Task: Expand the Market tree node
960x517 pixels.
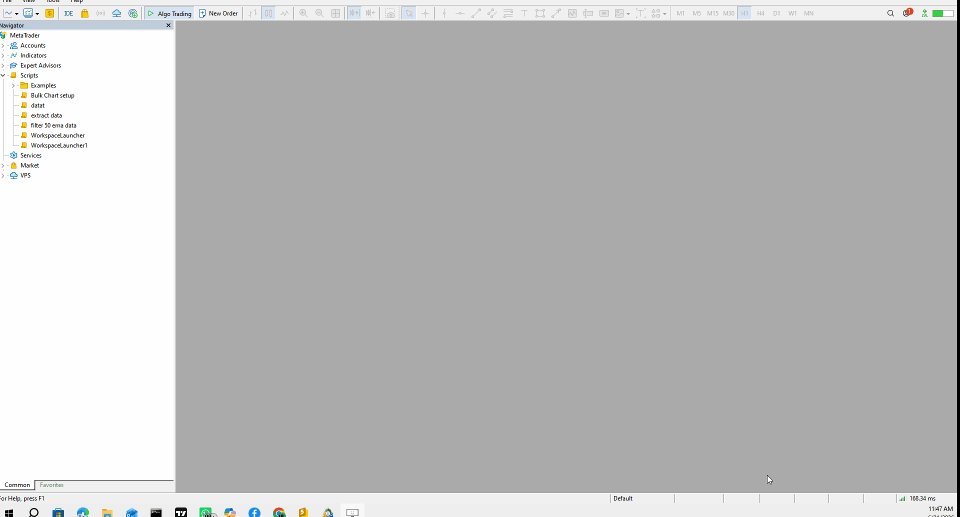Action: [x=3, y=165]
